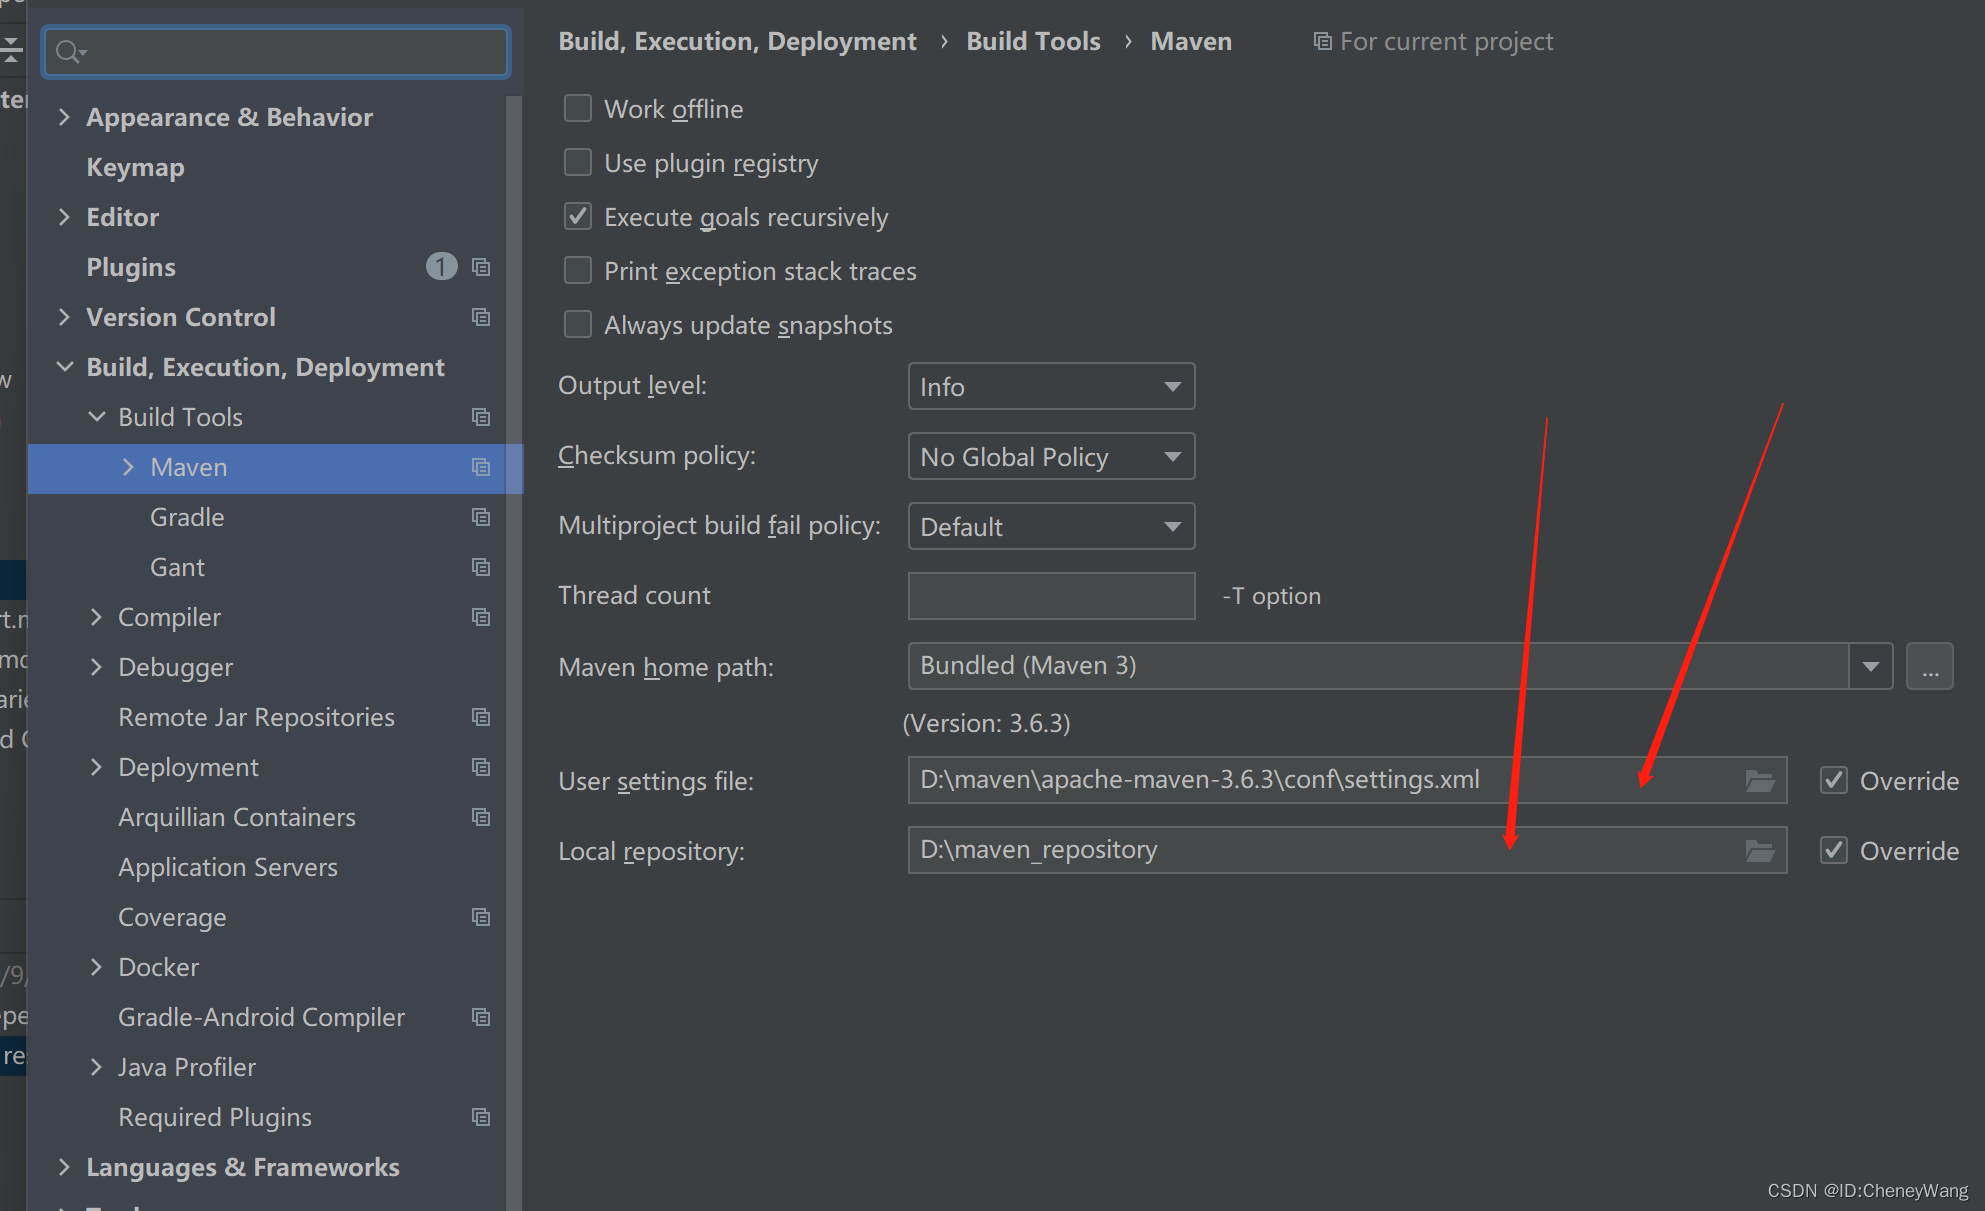Click project-level icon beside Required Plugins
Screen dimensions: 1985x1211
[x=481, y=1117]
